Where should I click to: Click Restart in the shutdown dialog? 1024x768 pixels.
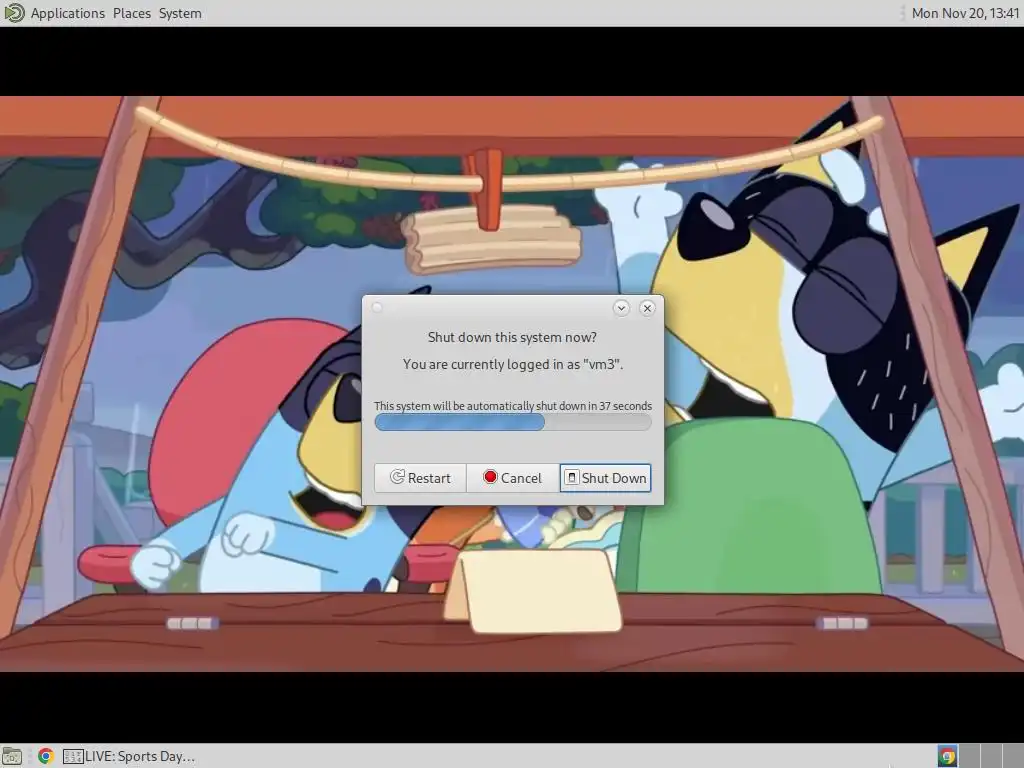click(421, 478)
